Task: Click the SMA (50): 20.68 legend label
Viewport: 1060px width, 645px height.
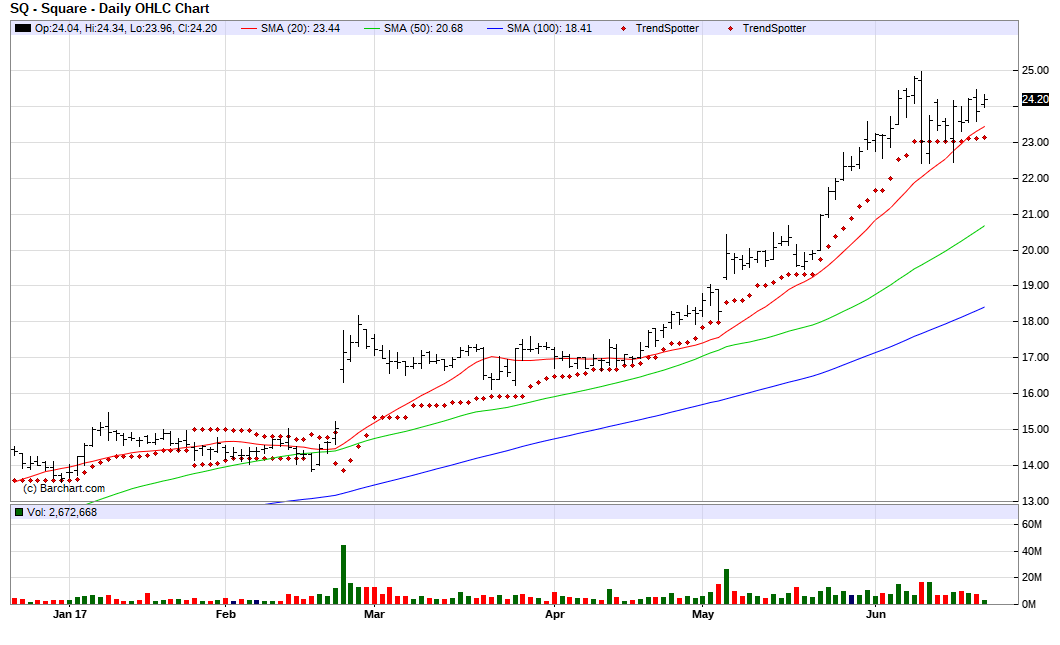Action: coord(423,28)
